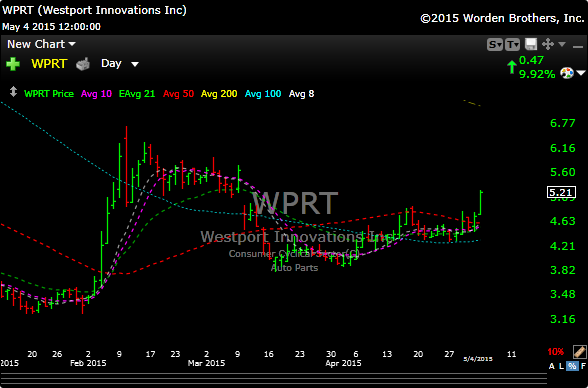Select the L logarithmic scale toggle

tap(561, 366)
